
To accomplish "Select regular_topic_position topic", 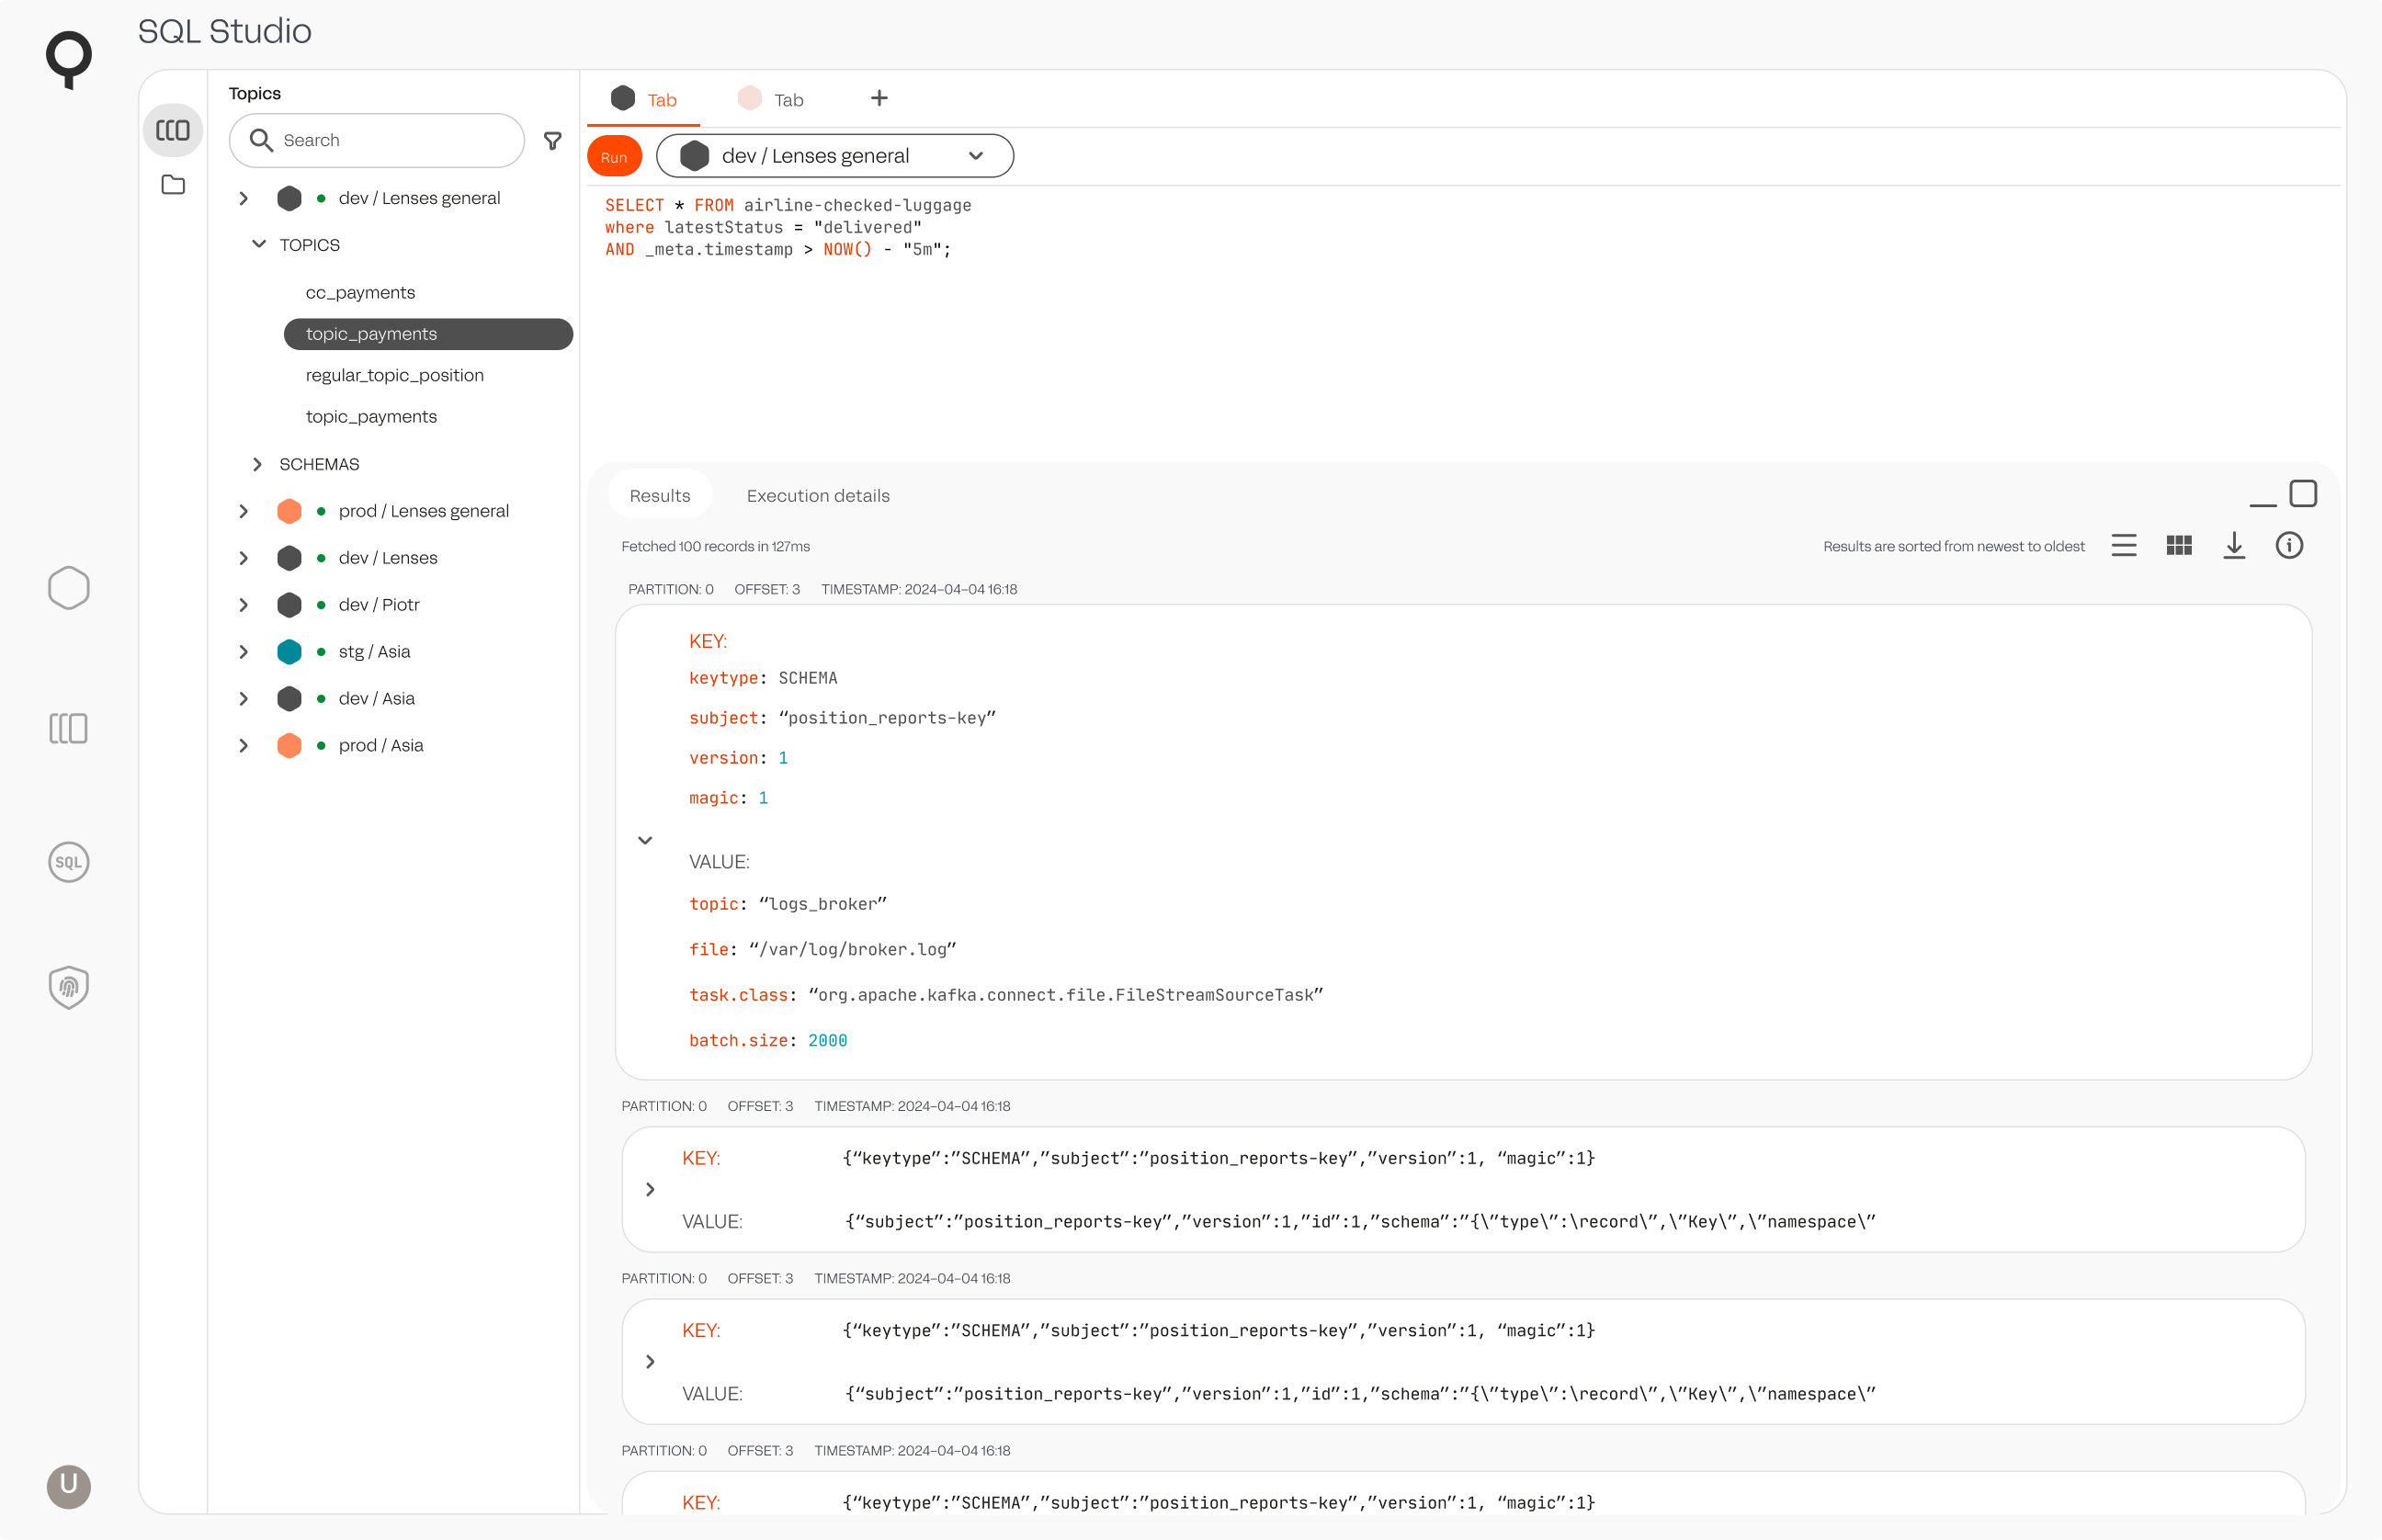I will pos(395,375).
